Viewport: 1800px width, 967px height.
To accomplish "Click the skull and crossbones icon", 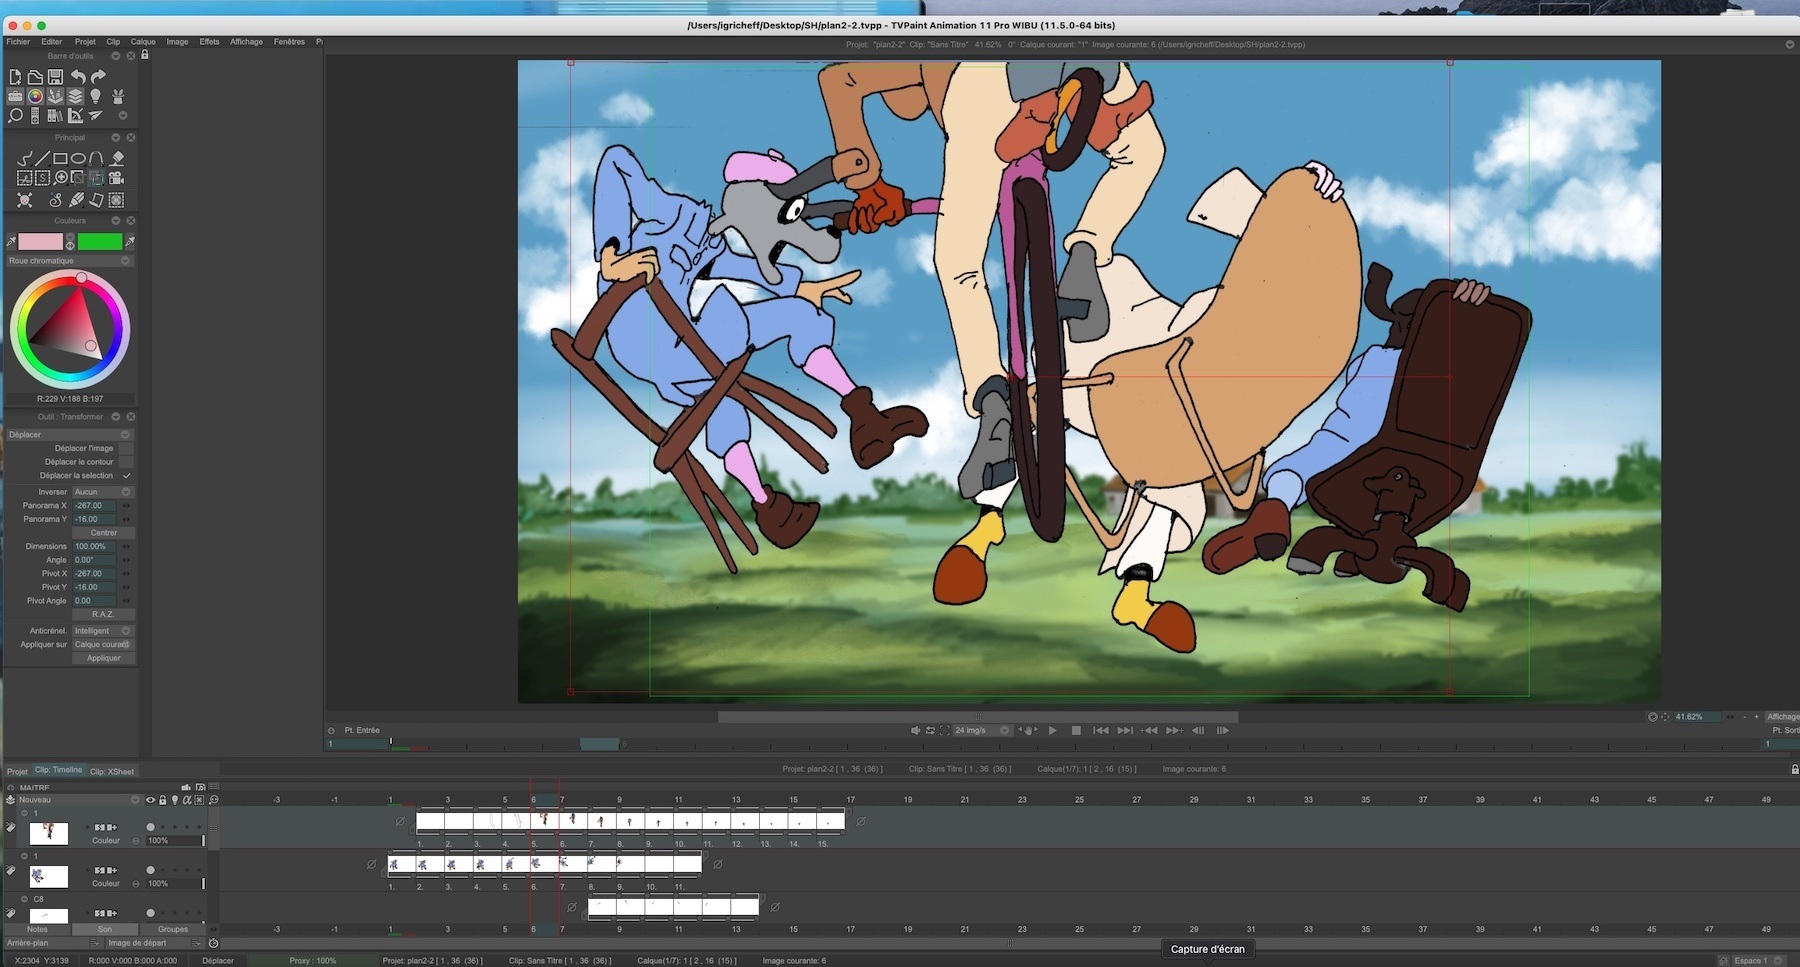I will click(x=25, y=200).
